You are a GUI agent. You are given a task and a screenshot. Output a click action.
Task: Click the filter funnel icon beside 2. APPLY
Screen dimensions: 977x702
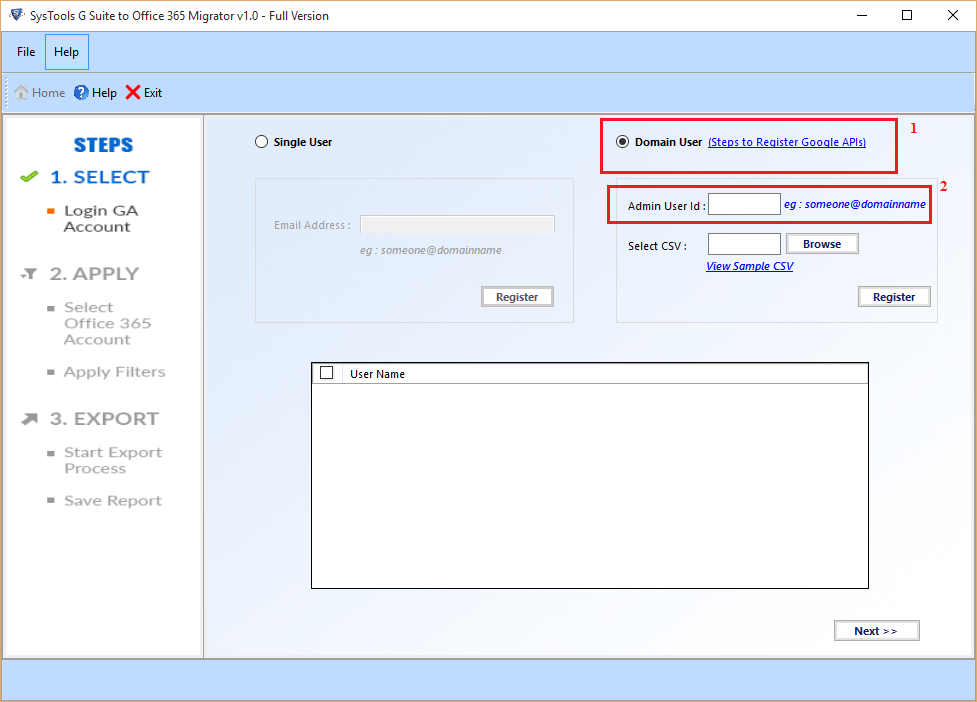tap(29, 273)
